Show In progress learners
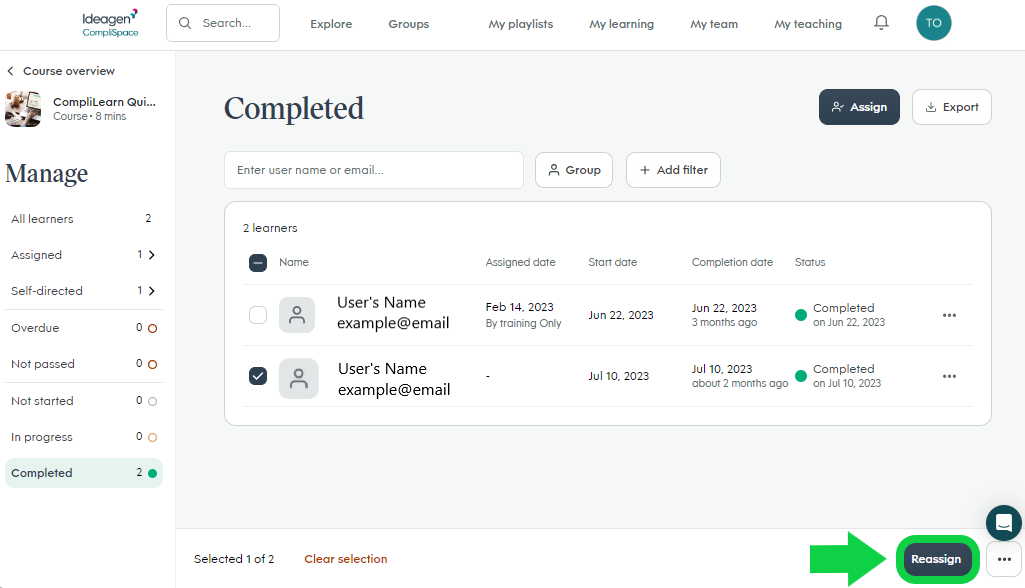This screenshot has width=1025, height=588. pyautogui.click(x=84, y=437)
